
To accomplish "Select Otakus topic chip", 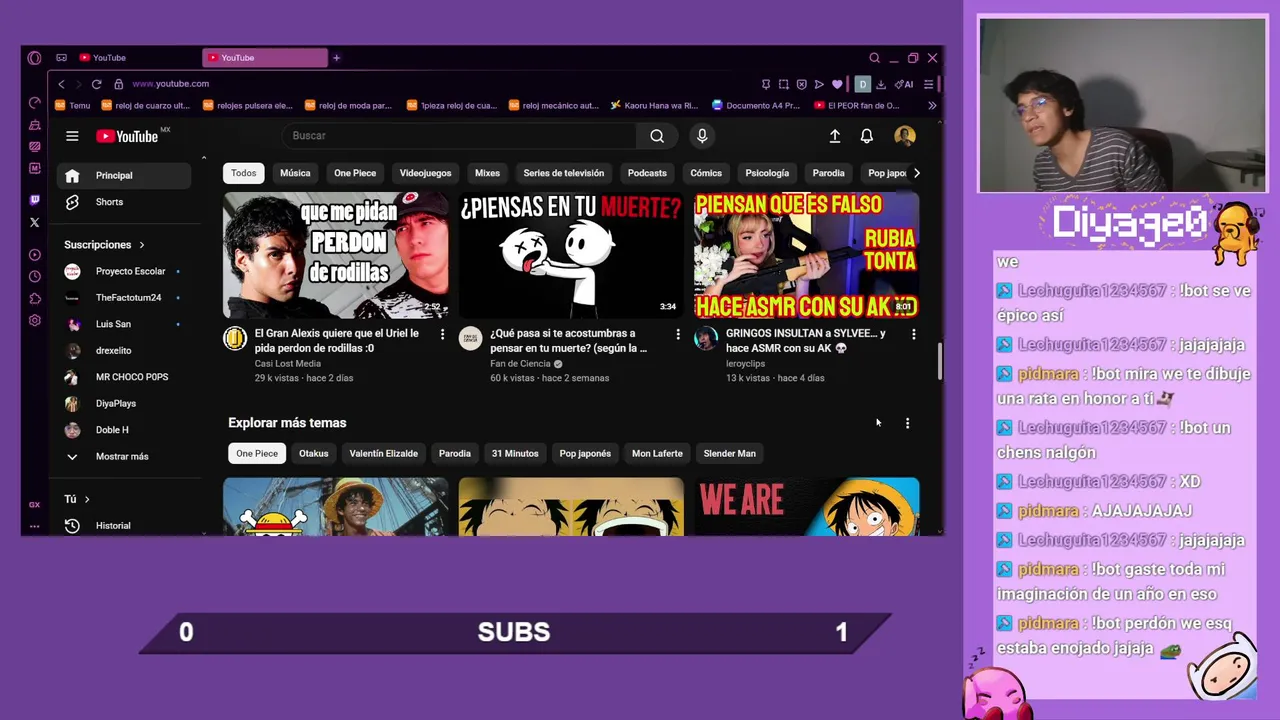I will (313, 454).
